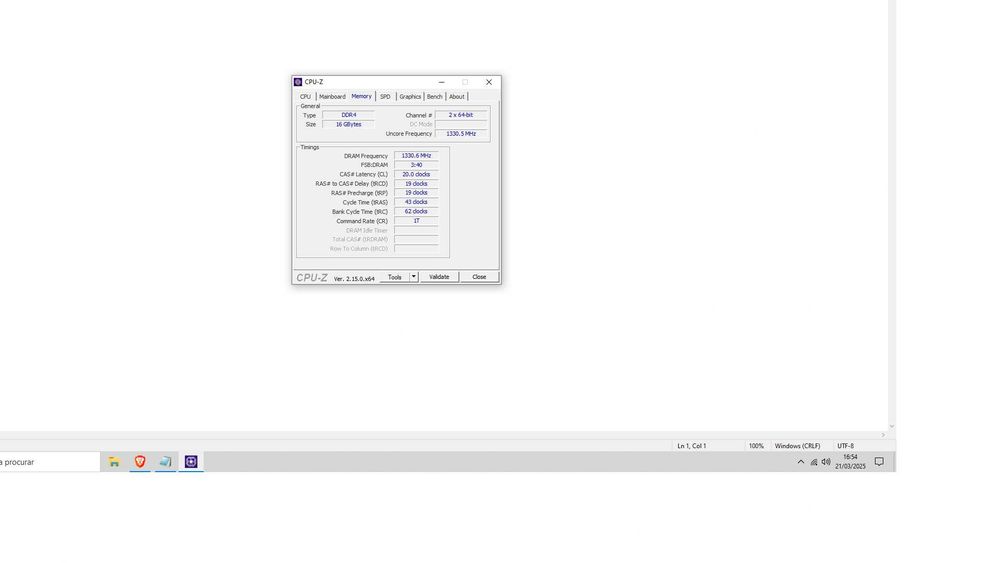The image size is (1000, 563).
Task: Click the Notepad vertical scrollbar down arrow
Action: coord(892,427)
